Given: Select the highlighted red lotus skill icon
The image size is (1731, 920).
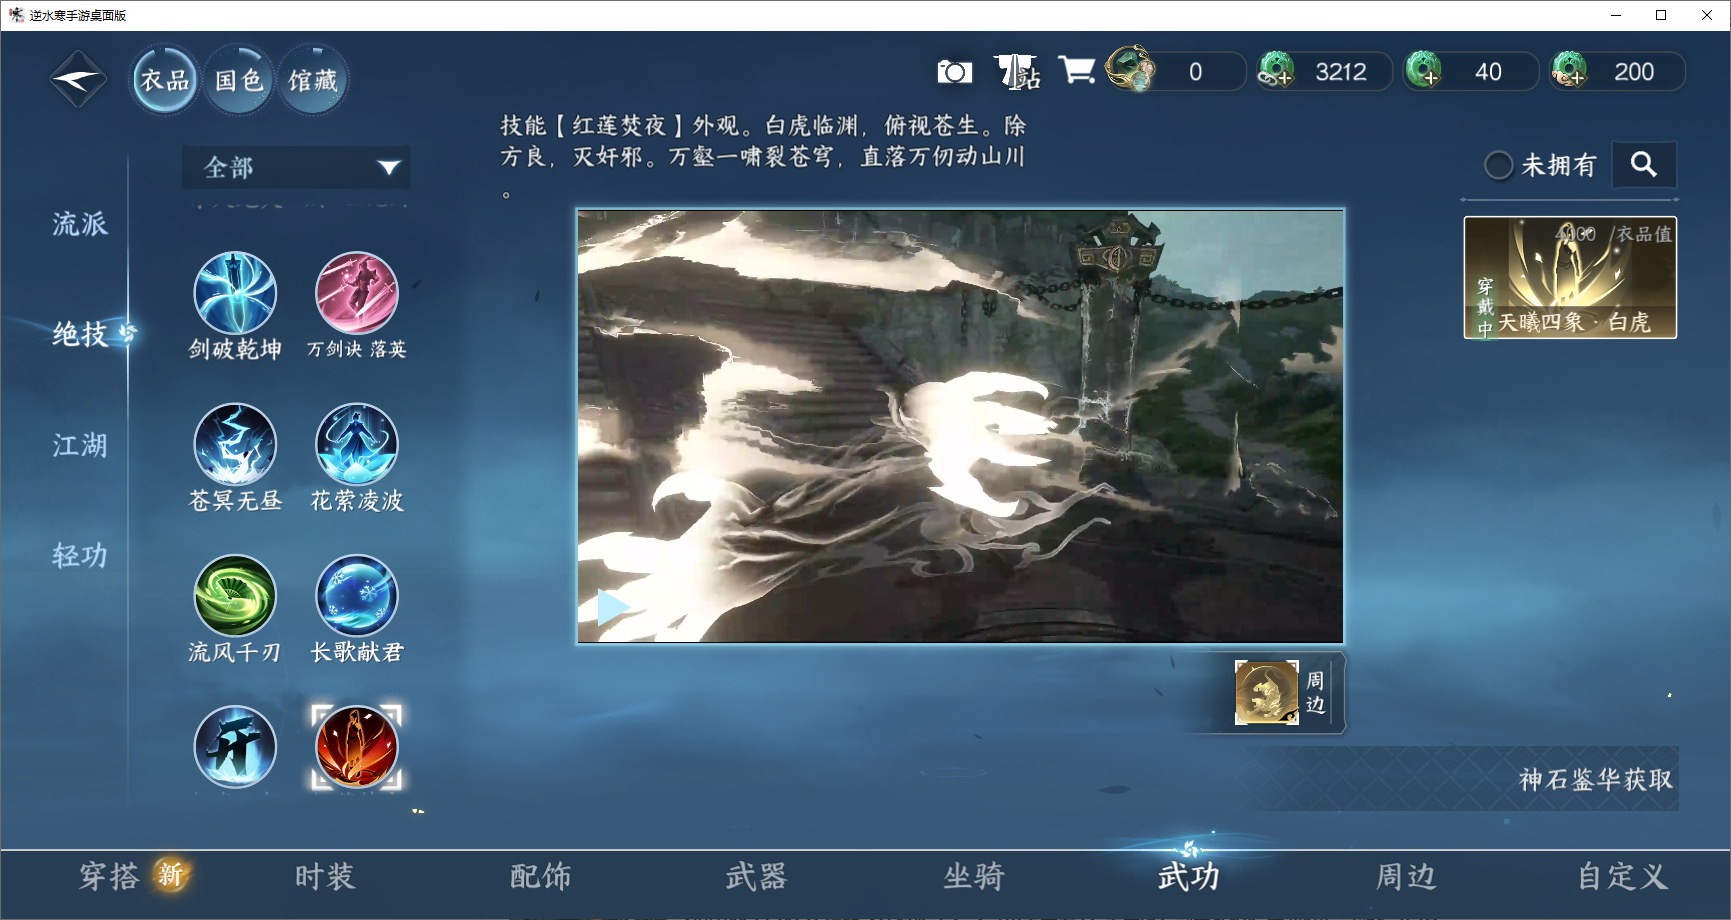Looking at the screenshot, I should 357,747.
